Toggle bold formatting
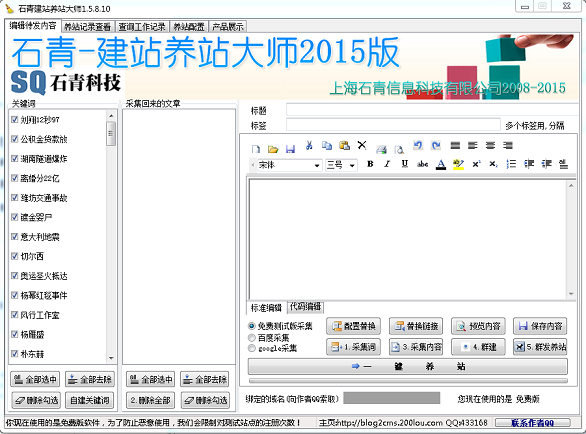This screenshot has width=586, height=434. [370, 164]
